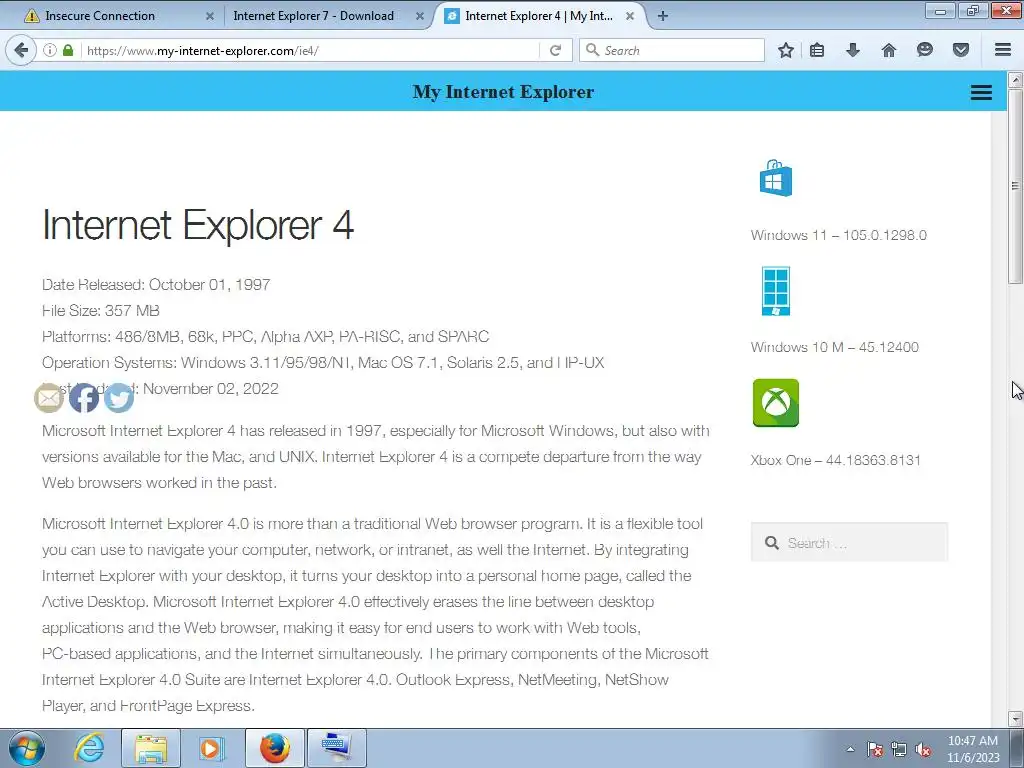
Task: Show hidden tray icons arrow
Action: [x=850, y=750]
